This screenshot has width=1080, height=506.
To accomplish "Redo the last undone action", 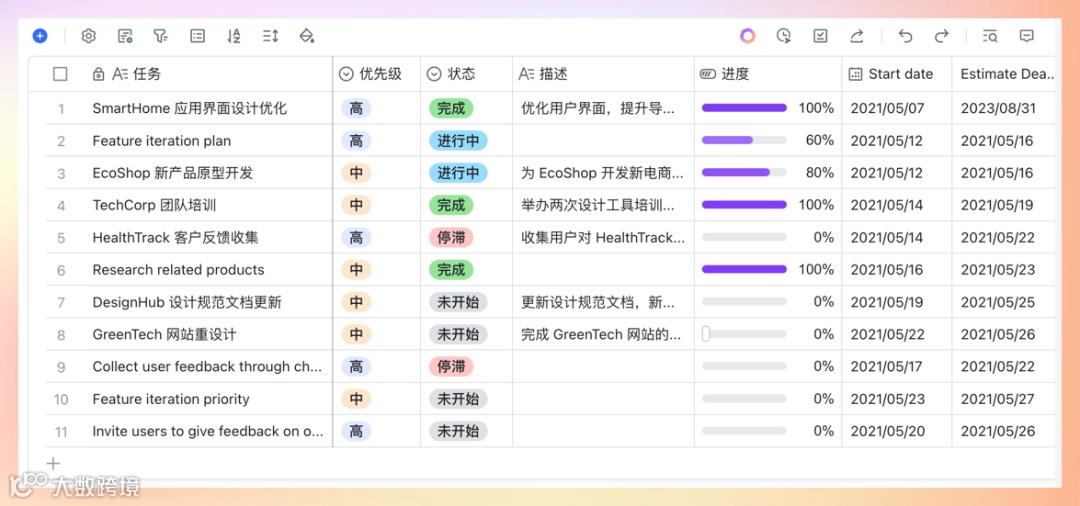I will (942, 36).
